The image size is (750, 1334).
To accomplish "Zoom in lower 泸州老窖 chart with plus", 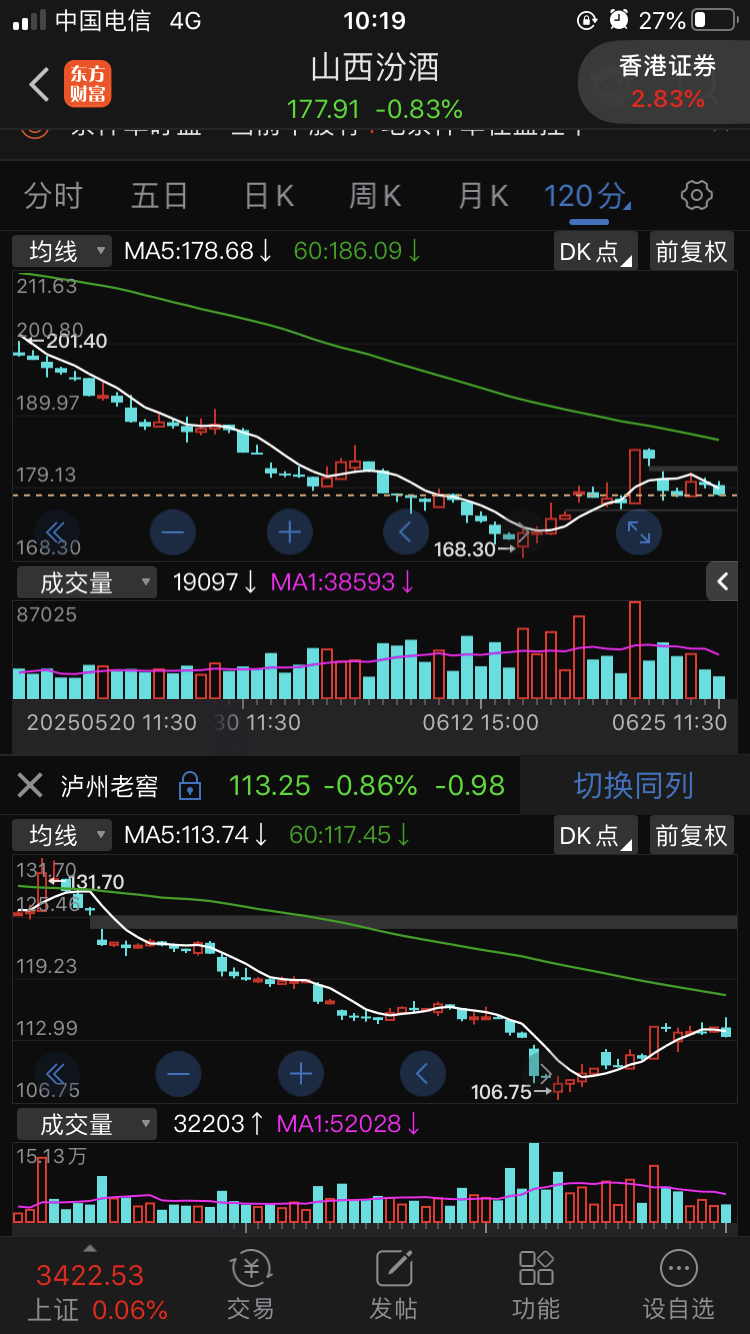I will [301, 1075].
